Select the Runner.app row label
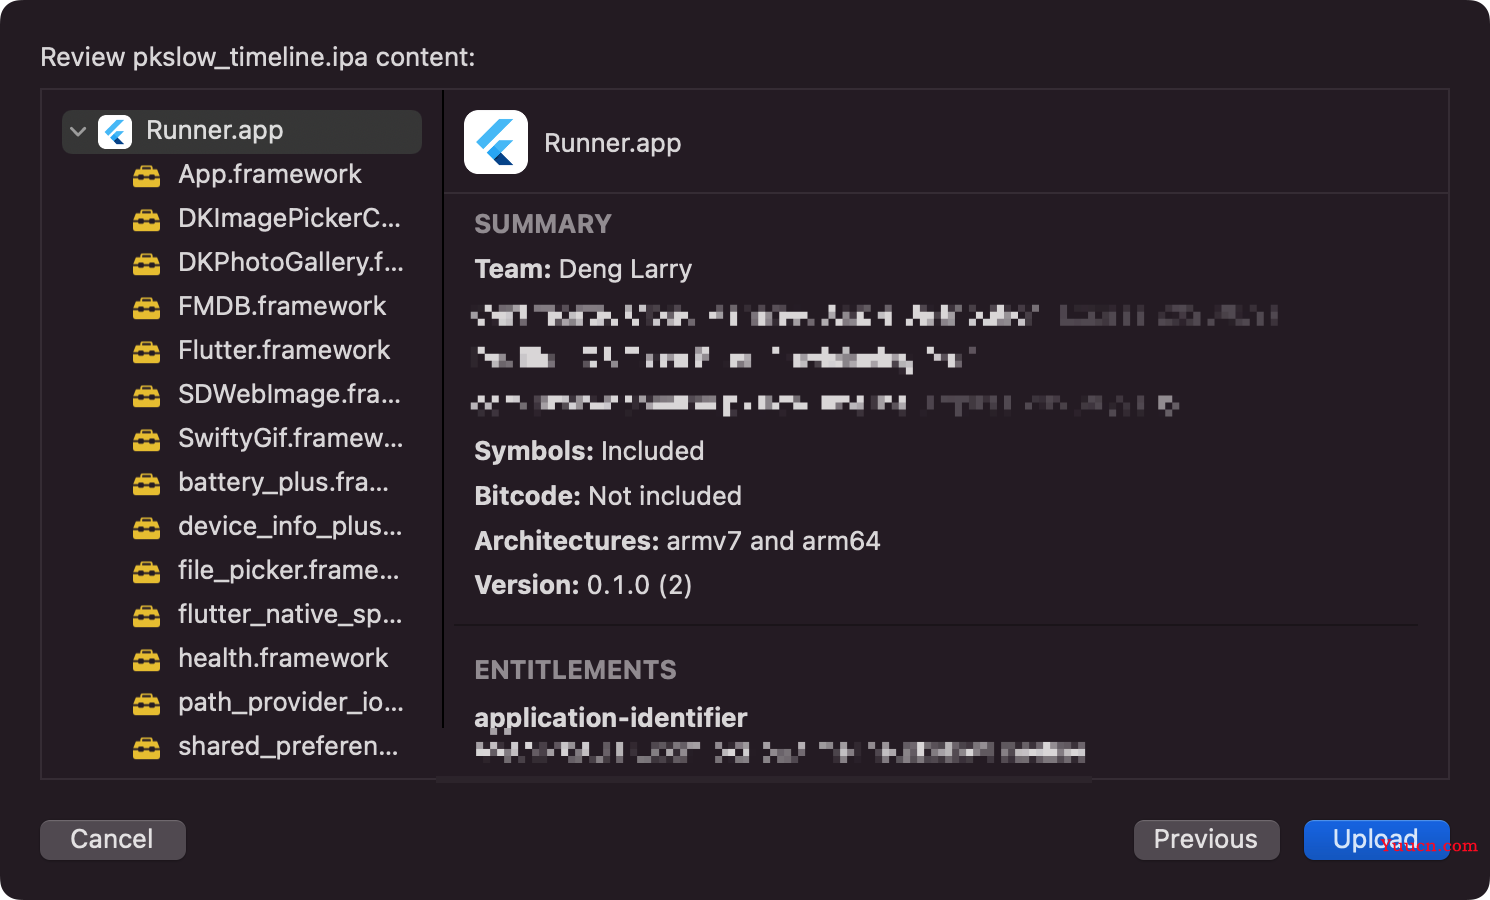 (214, 131)
